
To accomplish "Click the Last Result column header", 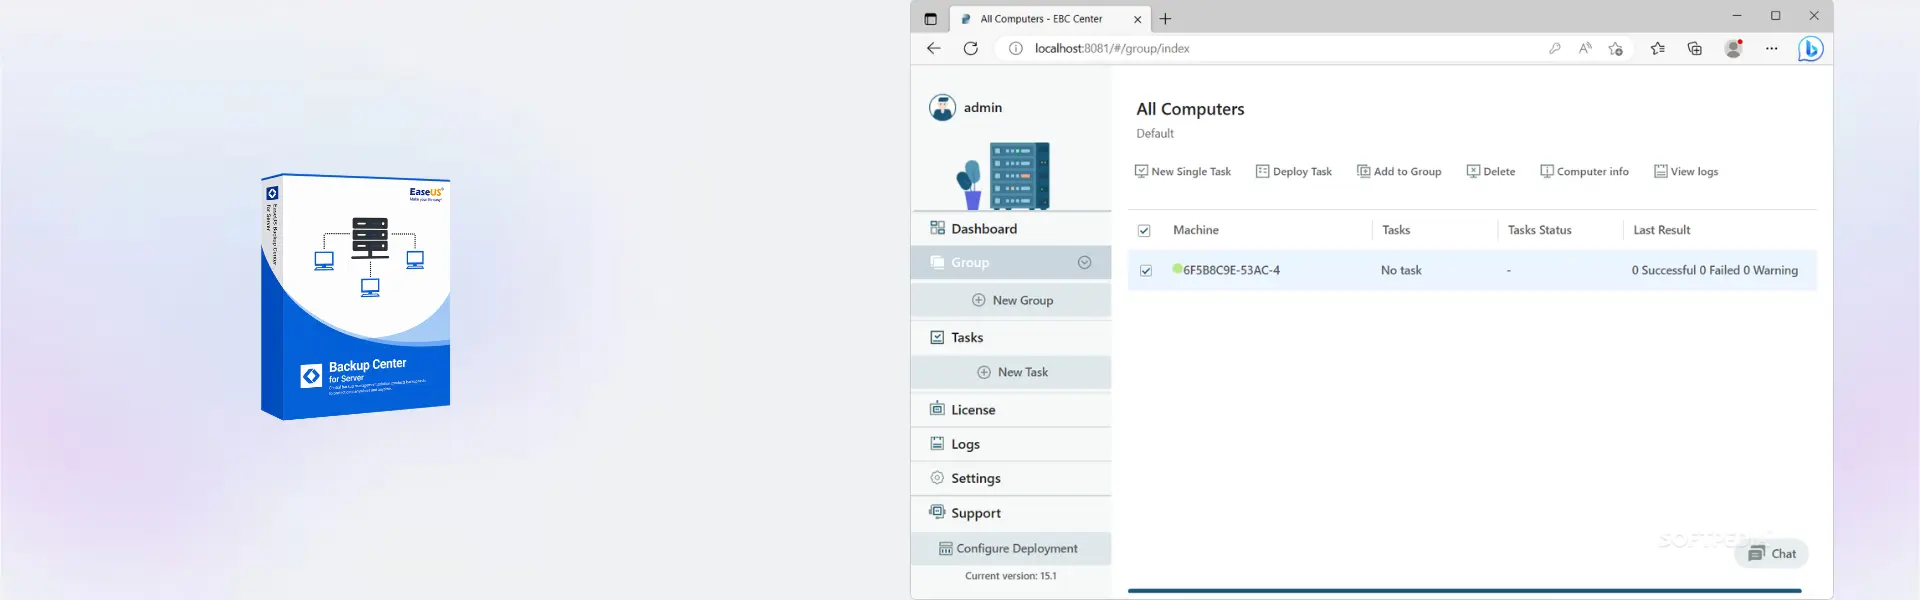I will click(x=1662, y=230).
